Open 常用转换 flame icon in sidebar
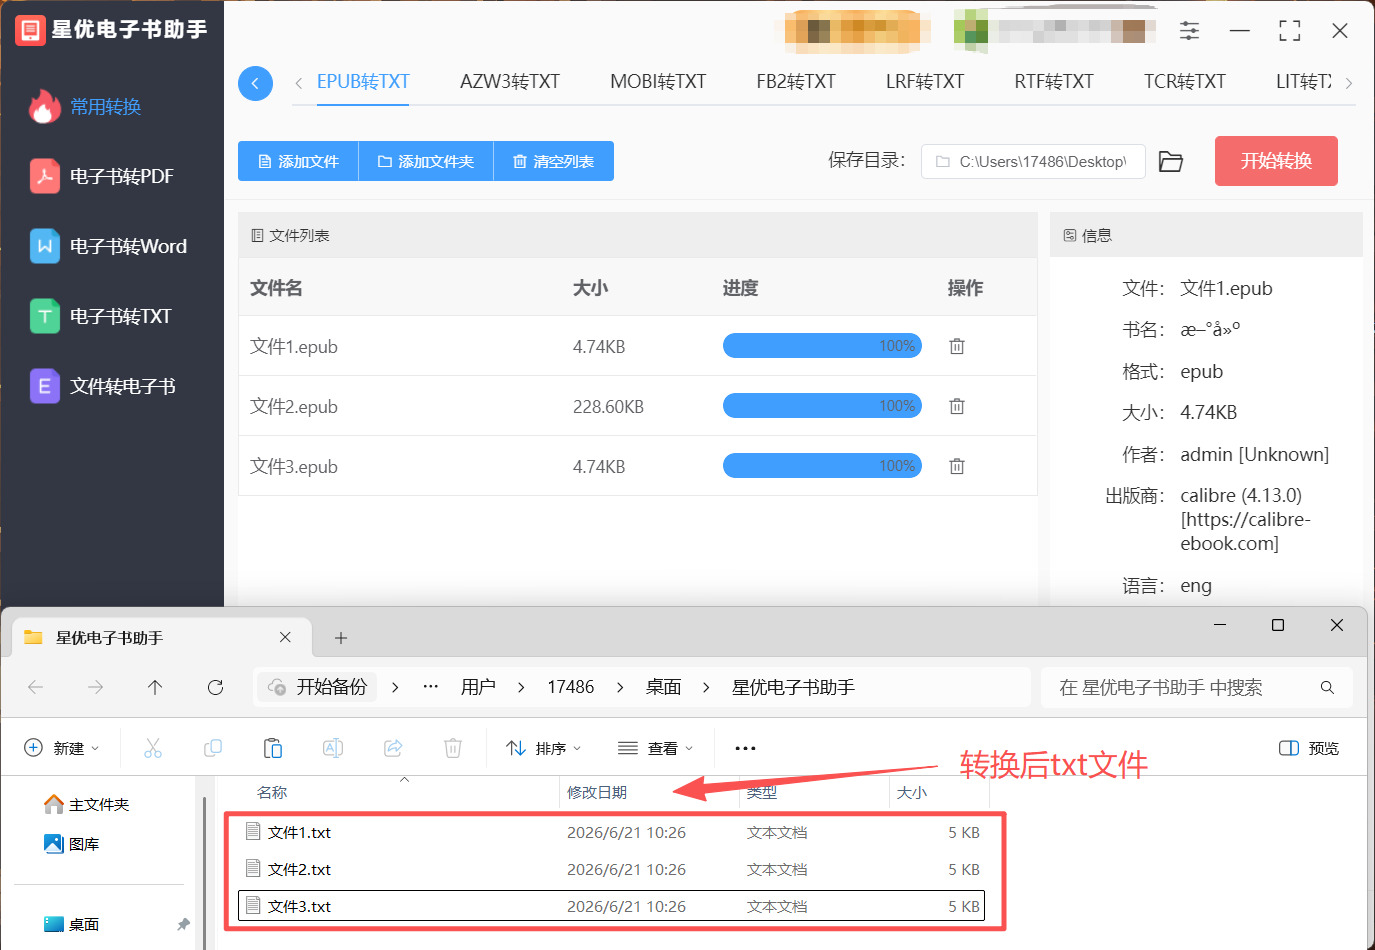 (x=44, y=106)
